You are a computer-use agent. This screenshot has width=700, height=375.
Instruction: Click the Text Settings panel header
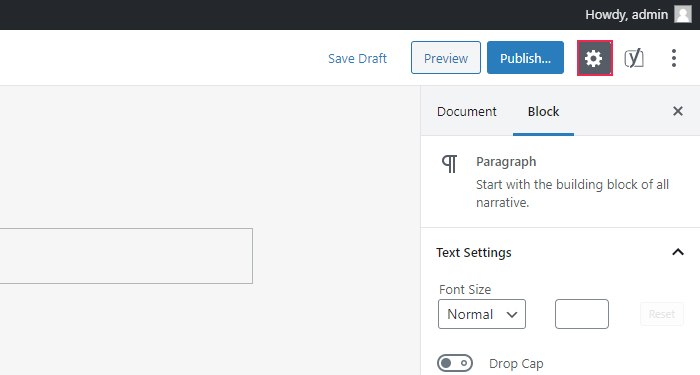tap(560, 253)
